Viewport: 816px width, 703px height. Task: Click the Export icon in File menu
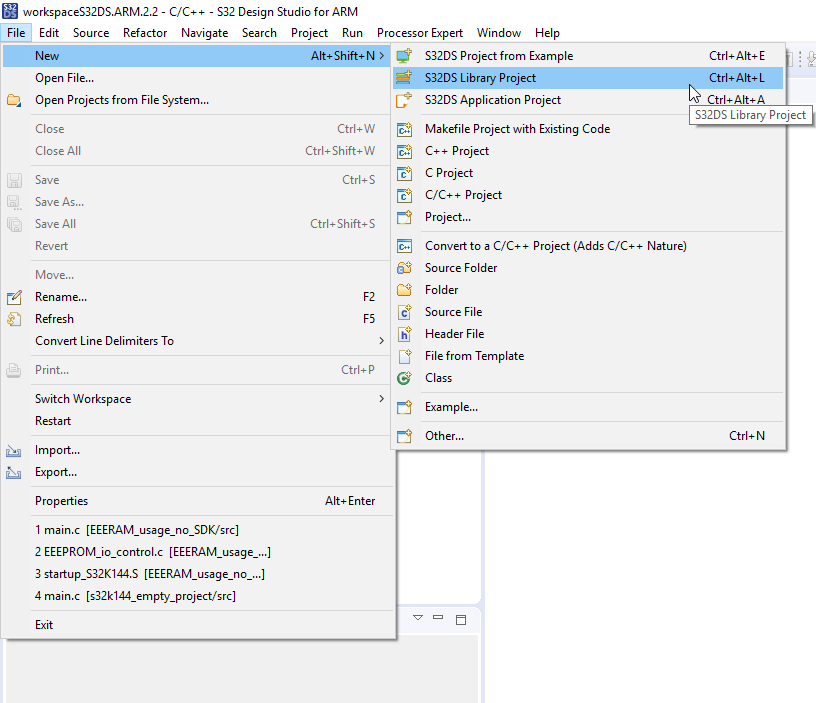14,472
